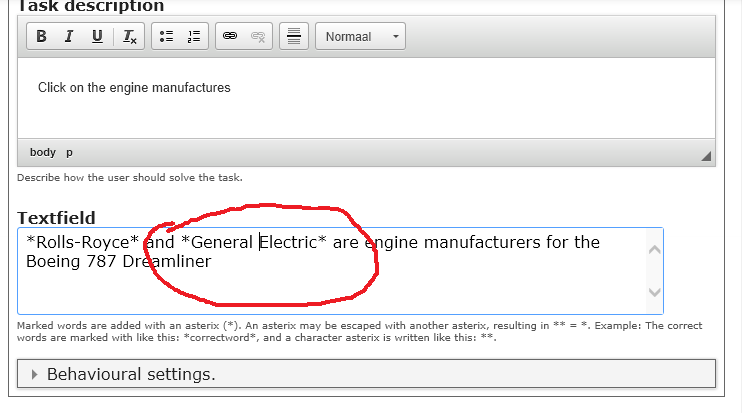Click the unlink icon
The height and width of the screenshot is (413, 742).
[x=258, y=36]
